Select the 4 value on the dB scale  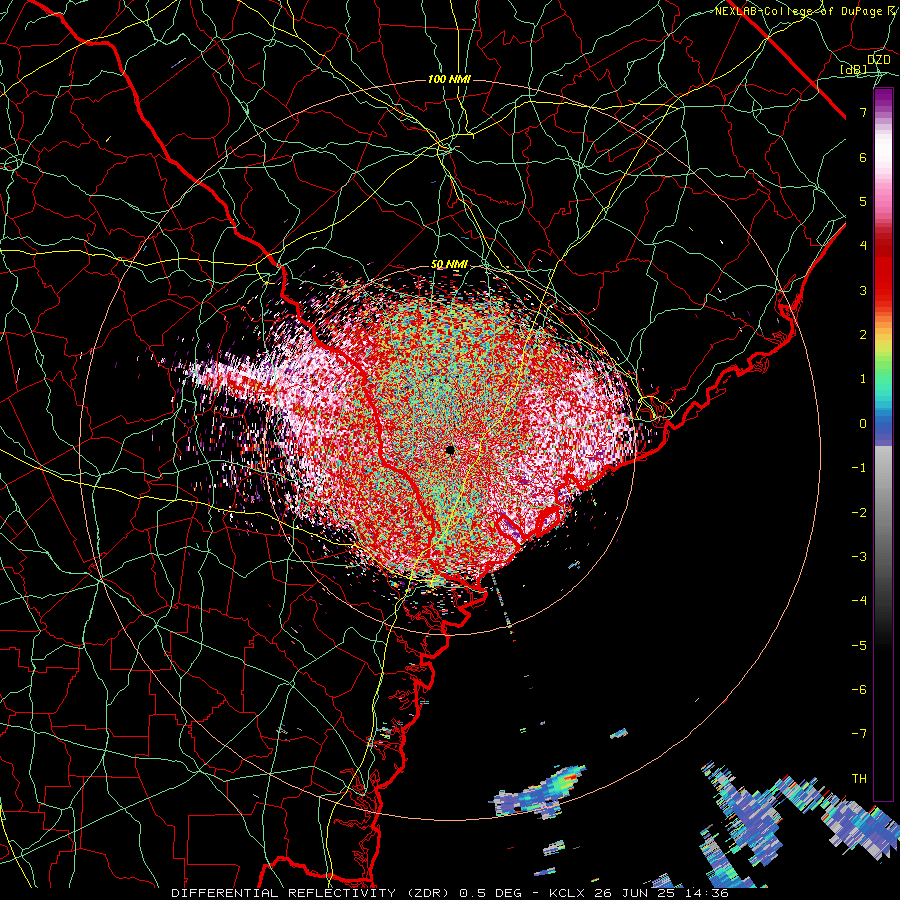point(863,246)
